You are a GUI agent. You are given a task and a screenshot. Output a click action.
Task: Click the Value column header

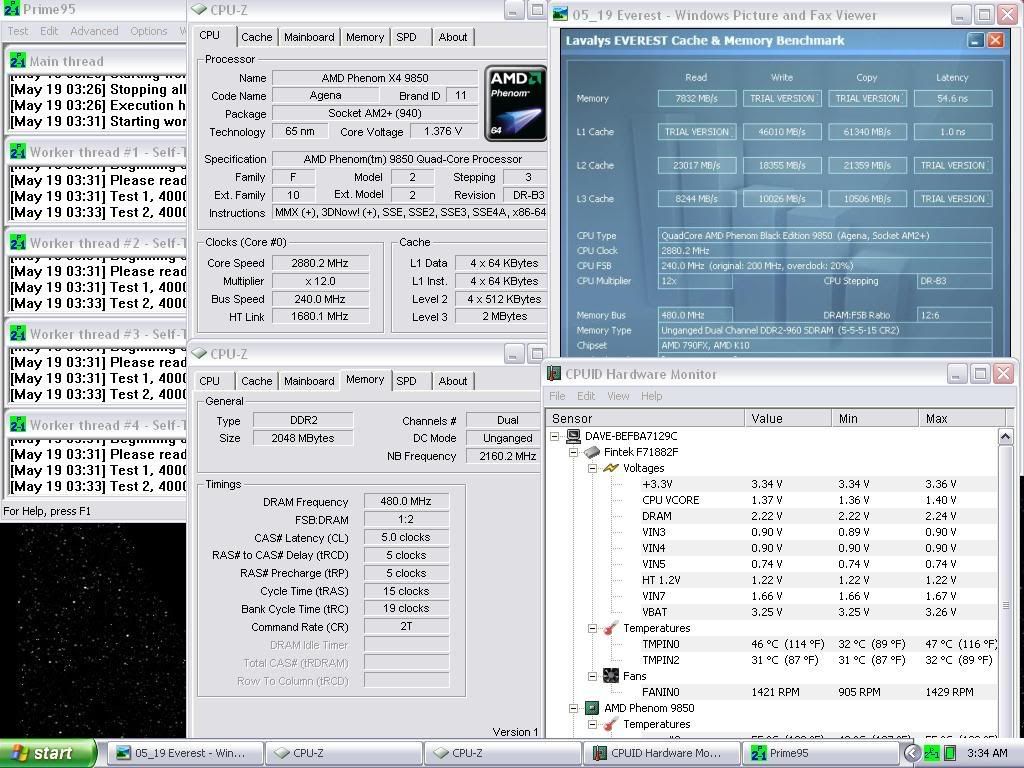[x=788, y=419]
